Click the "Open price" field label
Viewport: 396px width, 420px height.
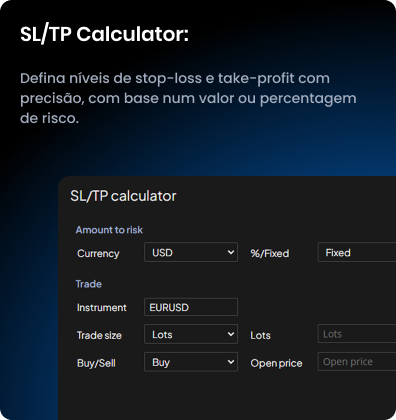(x=276, y=363)
